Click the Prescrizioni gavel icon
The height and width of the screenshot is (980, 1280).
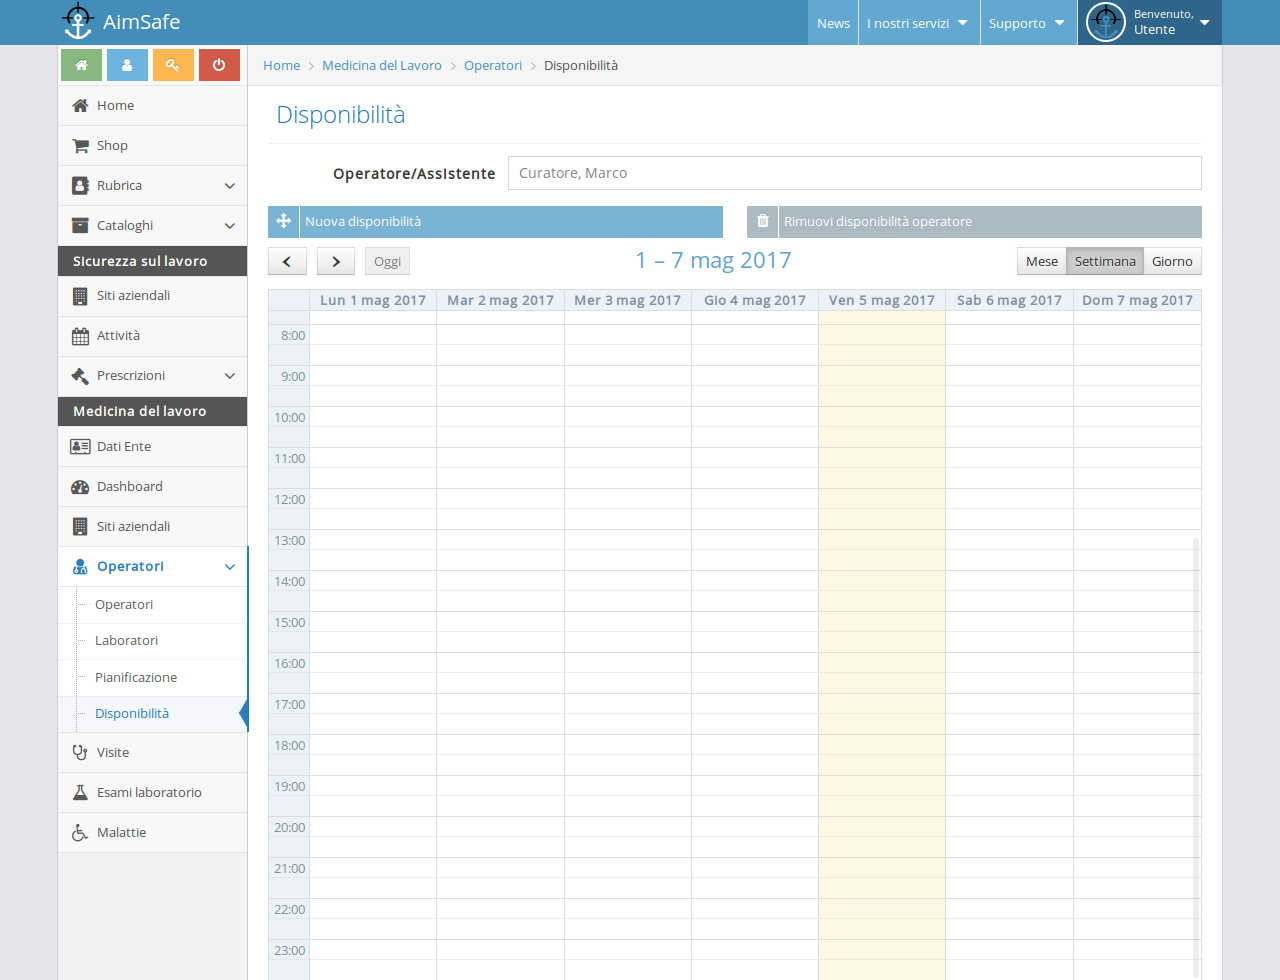click(80, 376)
